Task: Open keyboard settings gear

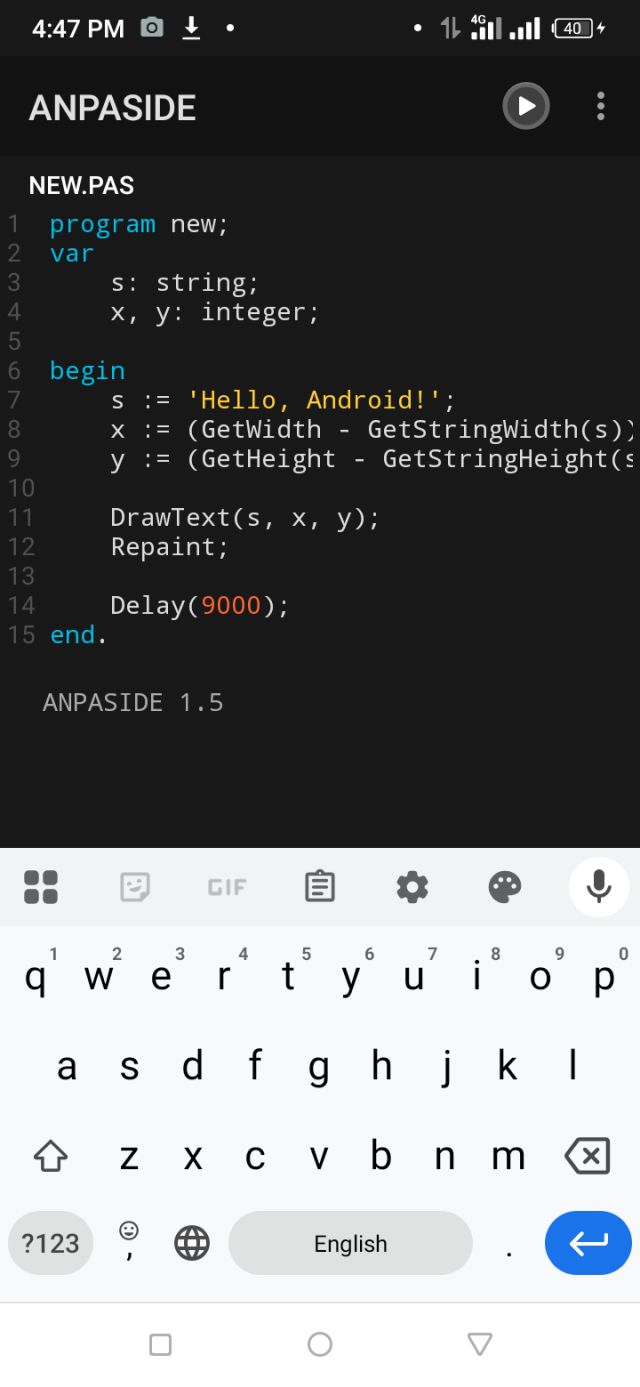Action: tap(412, 887)
